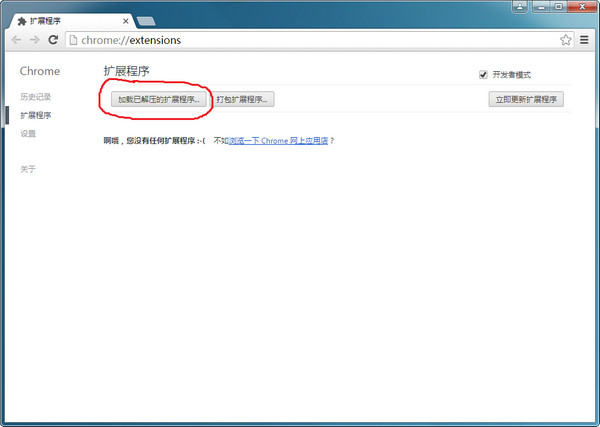The height and width of the screenshot is (427, 600).
Task: Click the no-extensions message text
Action: (x=155, y=141)
